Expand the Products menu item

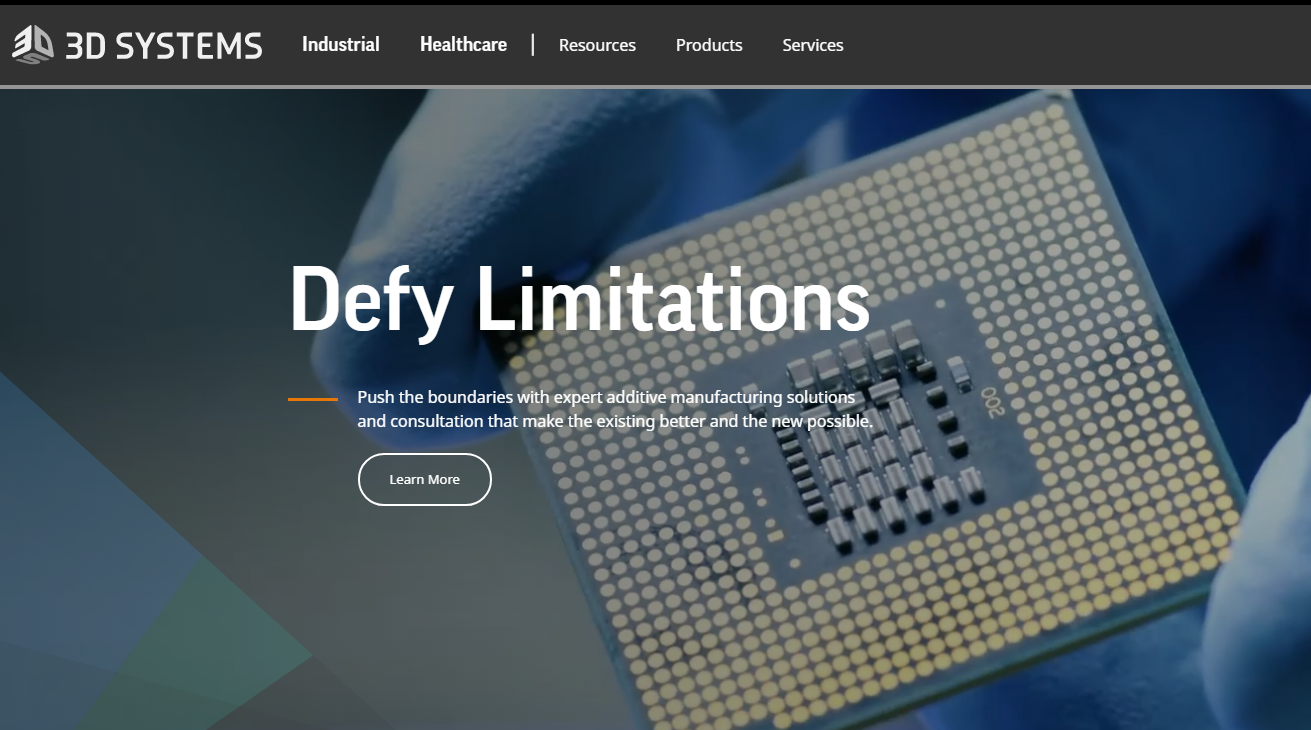pyautogui.click(x=709, y=45)
